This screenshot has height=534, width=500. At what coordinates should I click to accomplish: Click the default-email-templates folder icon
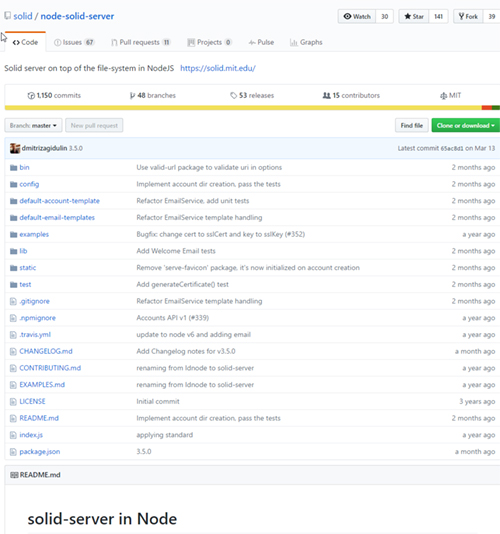tap(13, 218)
